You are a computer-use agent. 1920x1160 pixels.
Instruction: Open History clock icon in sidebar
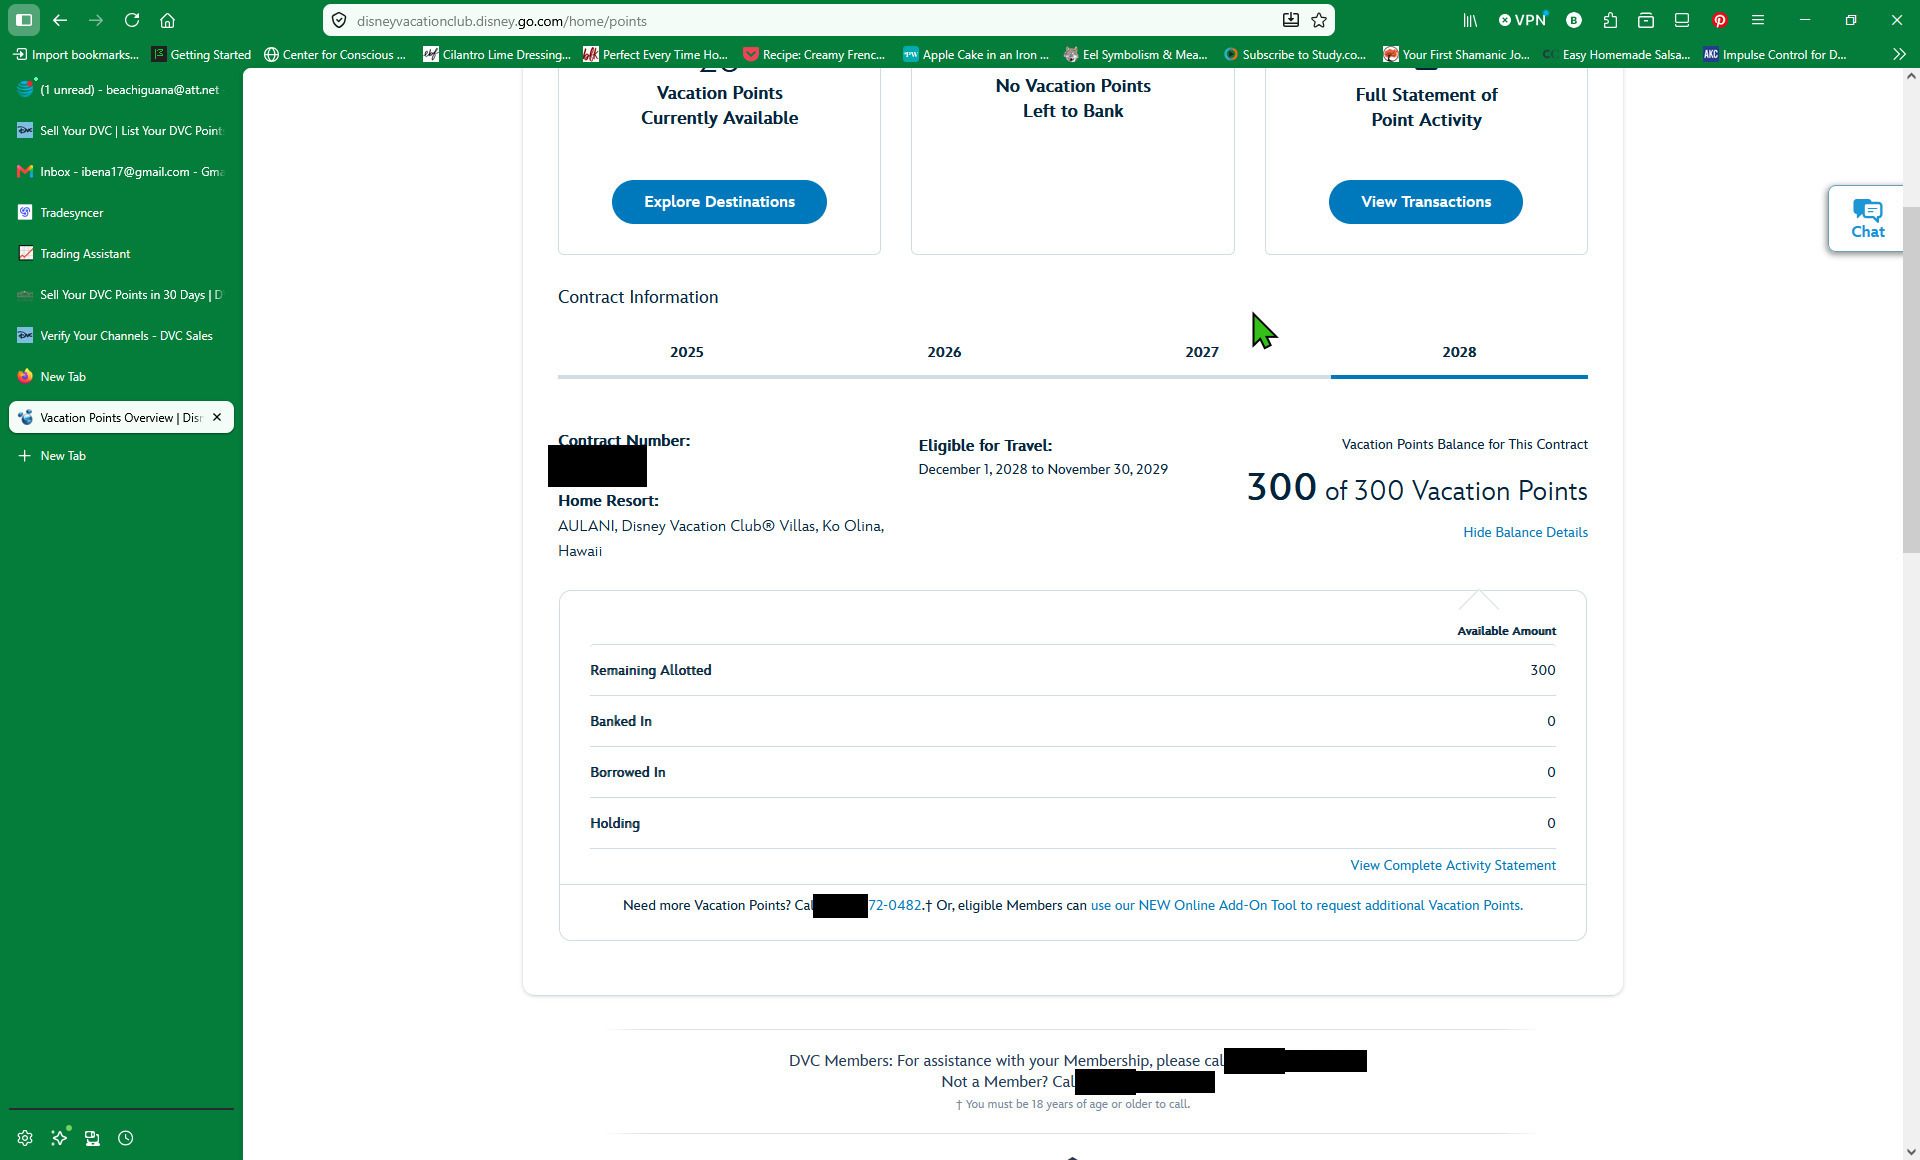(x=125, y=1138)
